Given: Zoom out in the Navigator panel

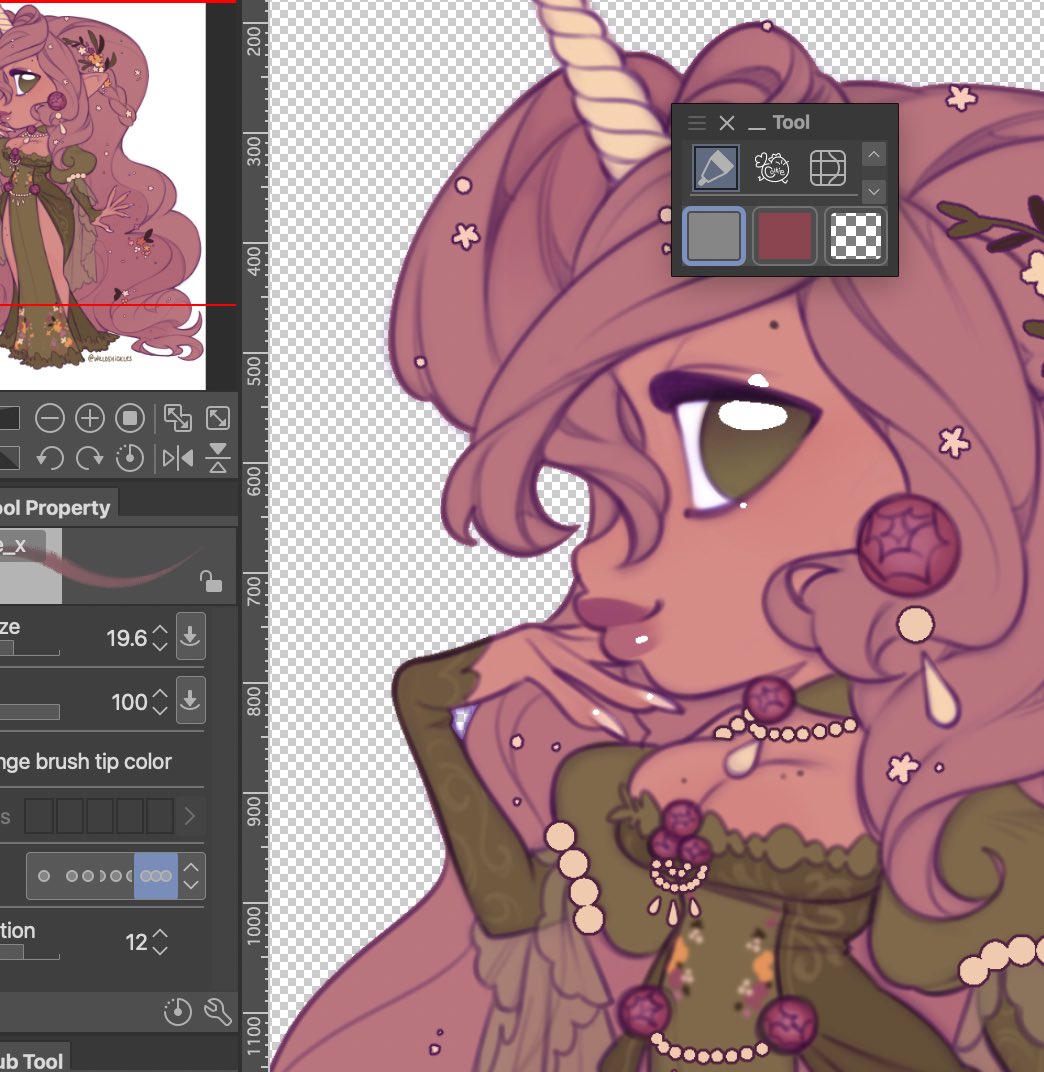Looking at the screenshot, I should [x=50, y=418].
